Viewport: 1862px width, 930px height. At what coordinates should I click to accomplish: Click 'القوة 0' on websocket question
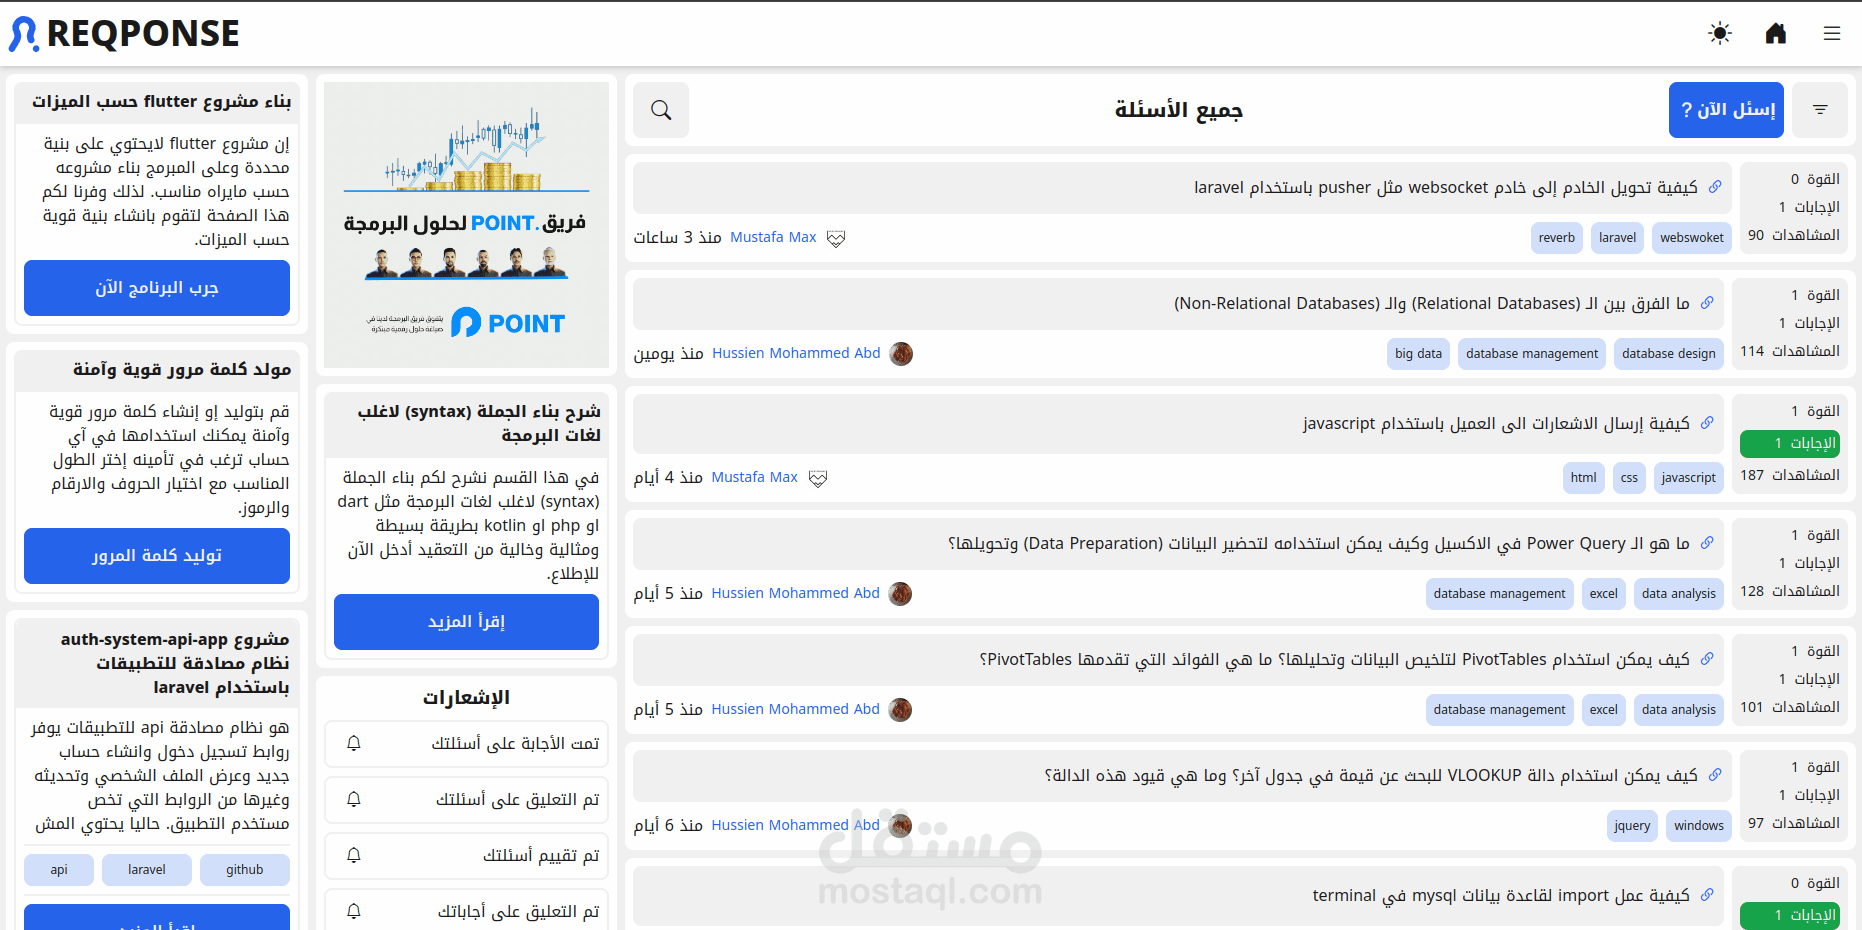click(x=1815, y=179)
